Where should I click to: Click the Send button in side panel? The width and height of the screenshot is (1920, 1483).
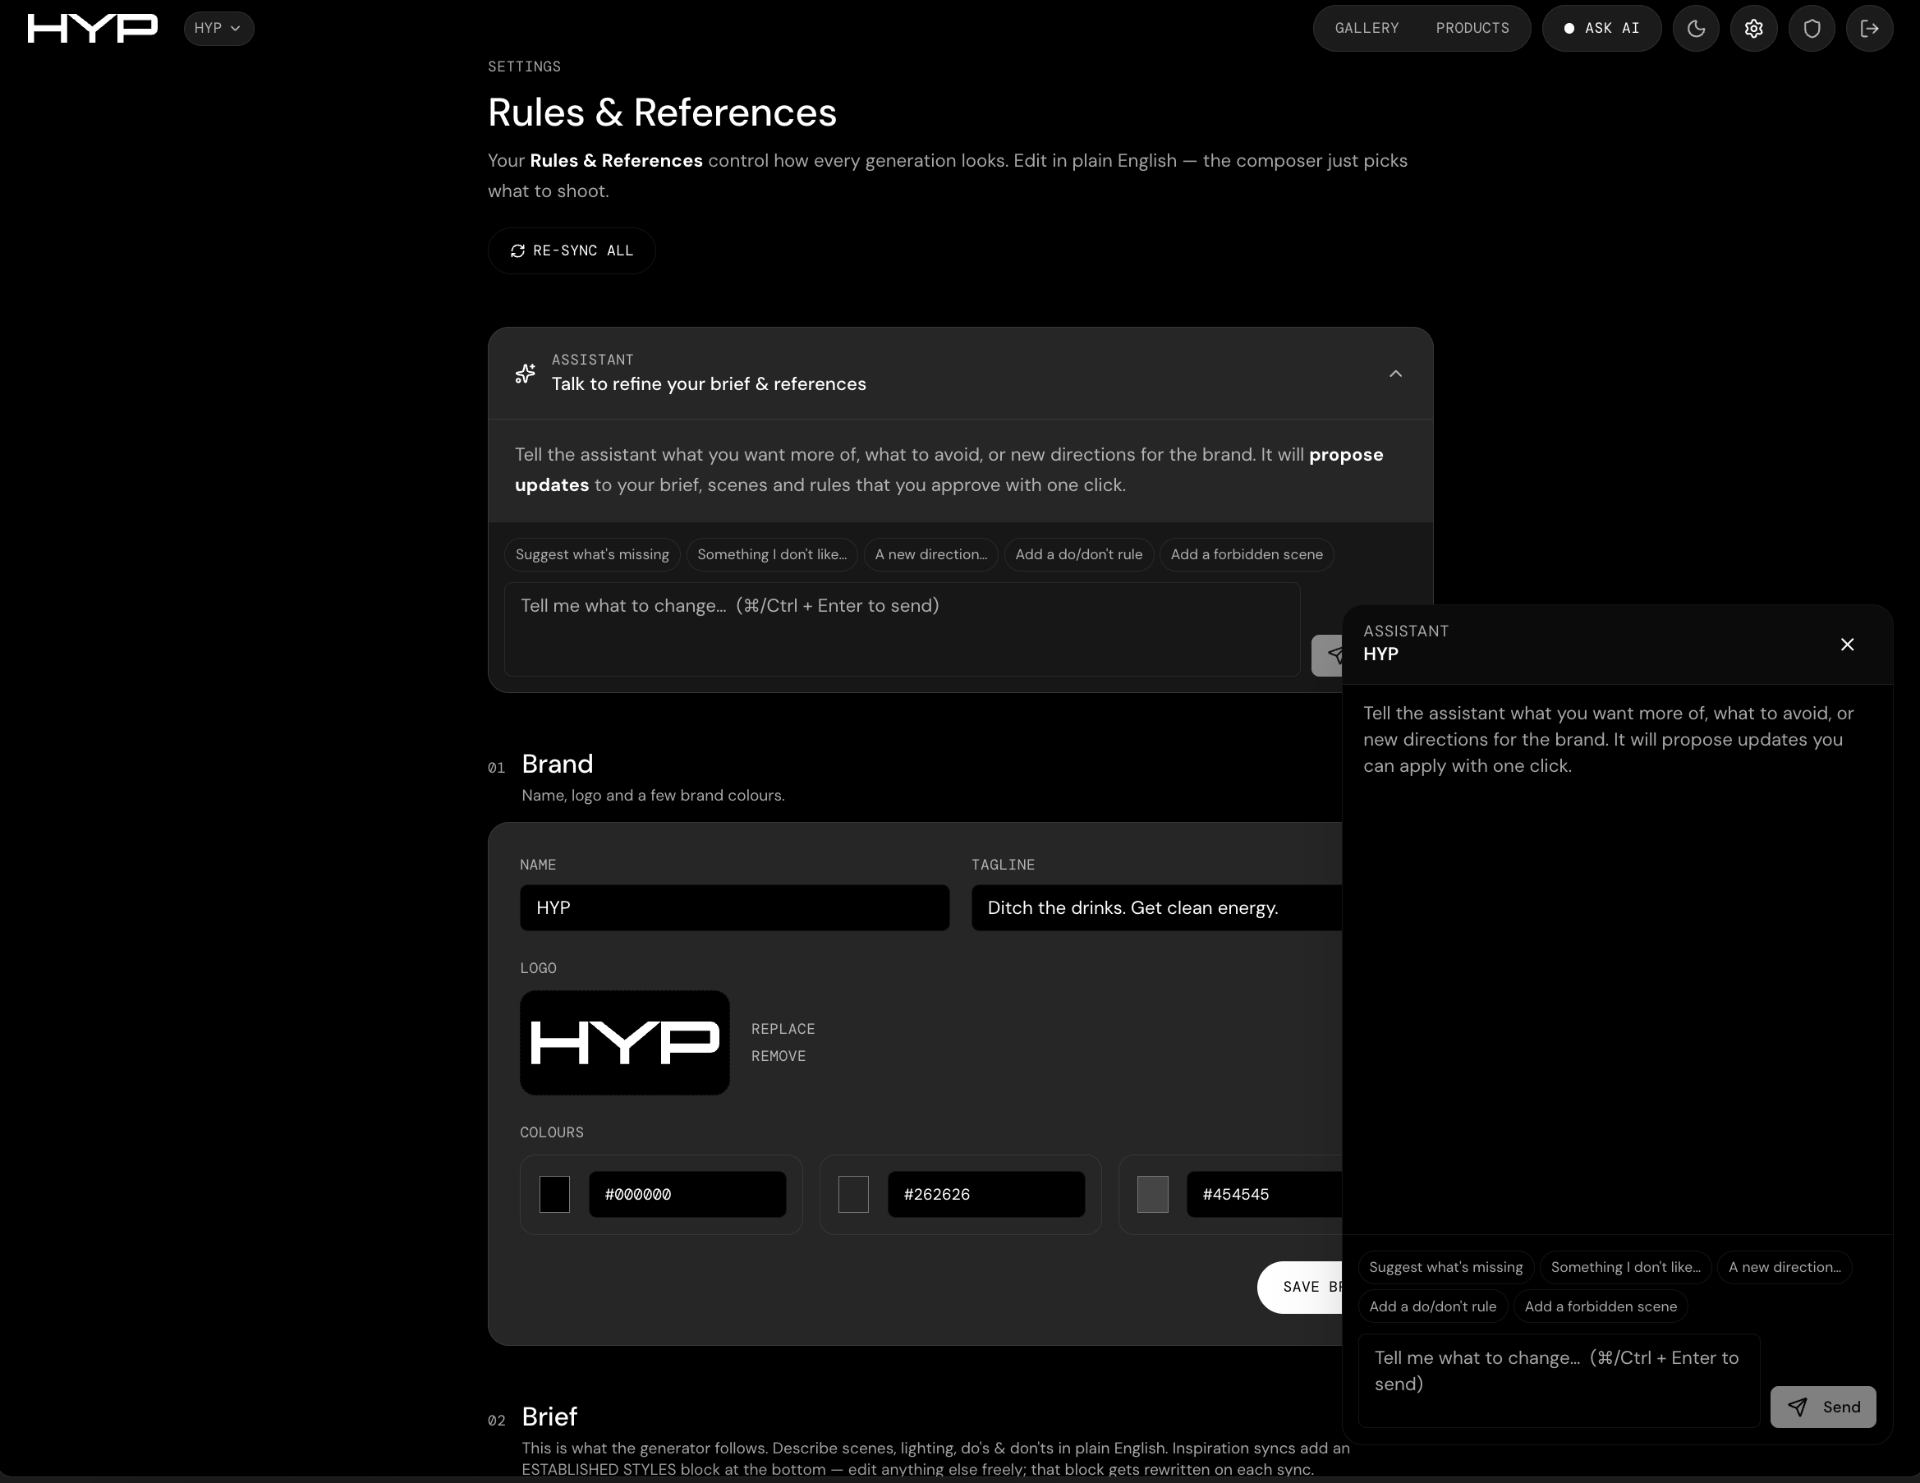(1822, 1407)
